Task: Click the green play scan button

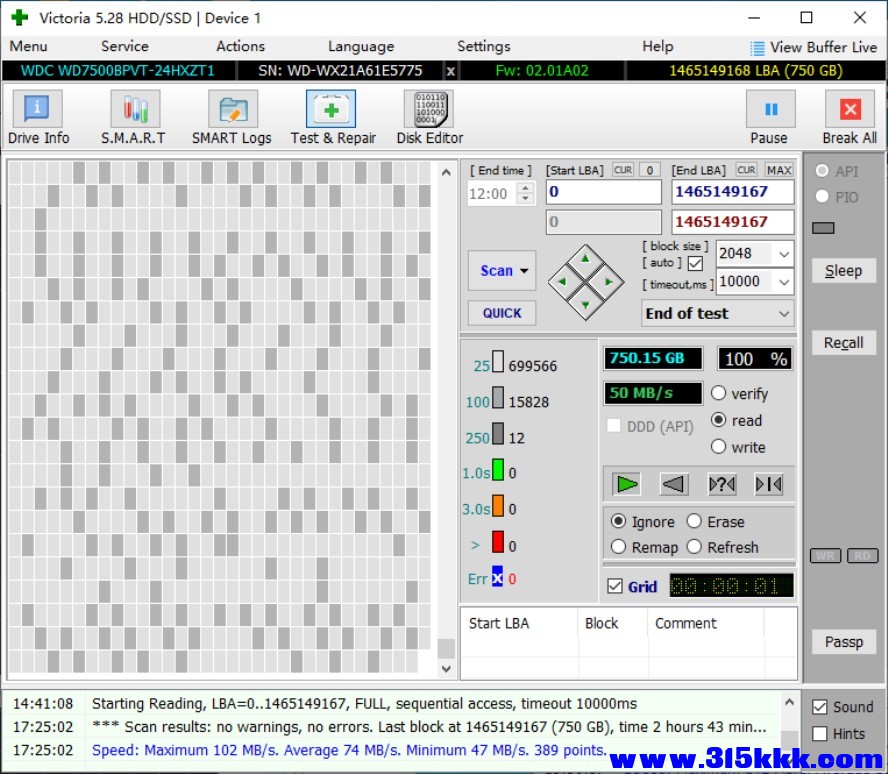Action: pos(627,484)
